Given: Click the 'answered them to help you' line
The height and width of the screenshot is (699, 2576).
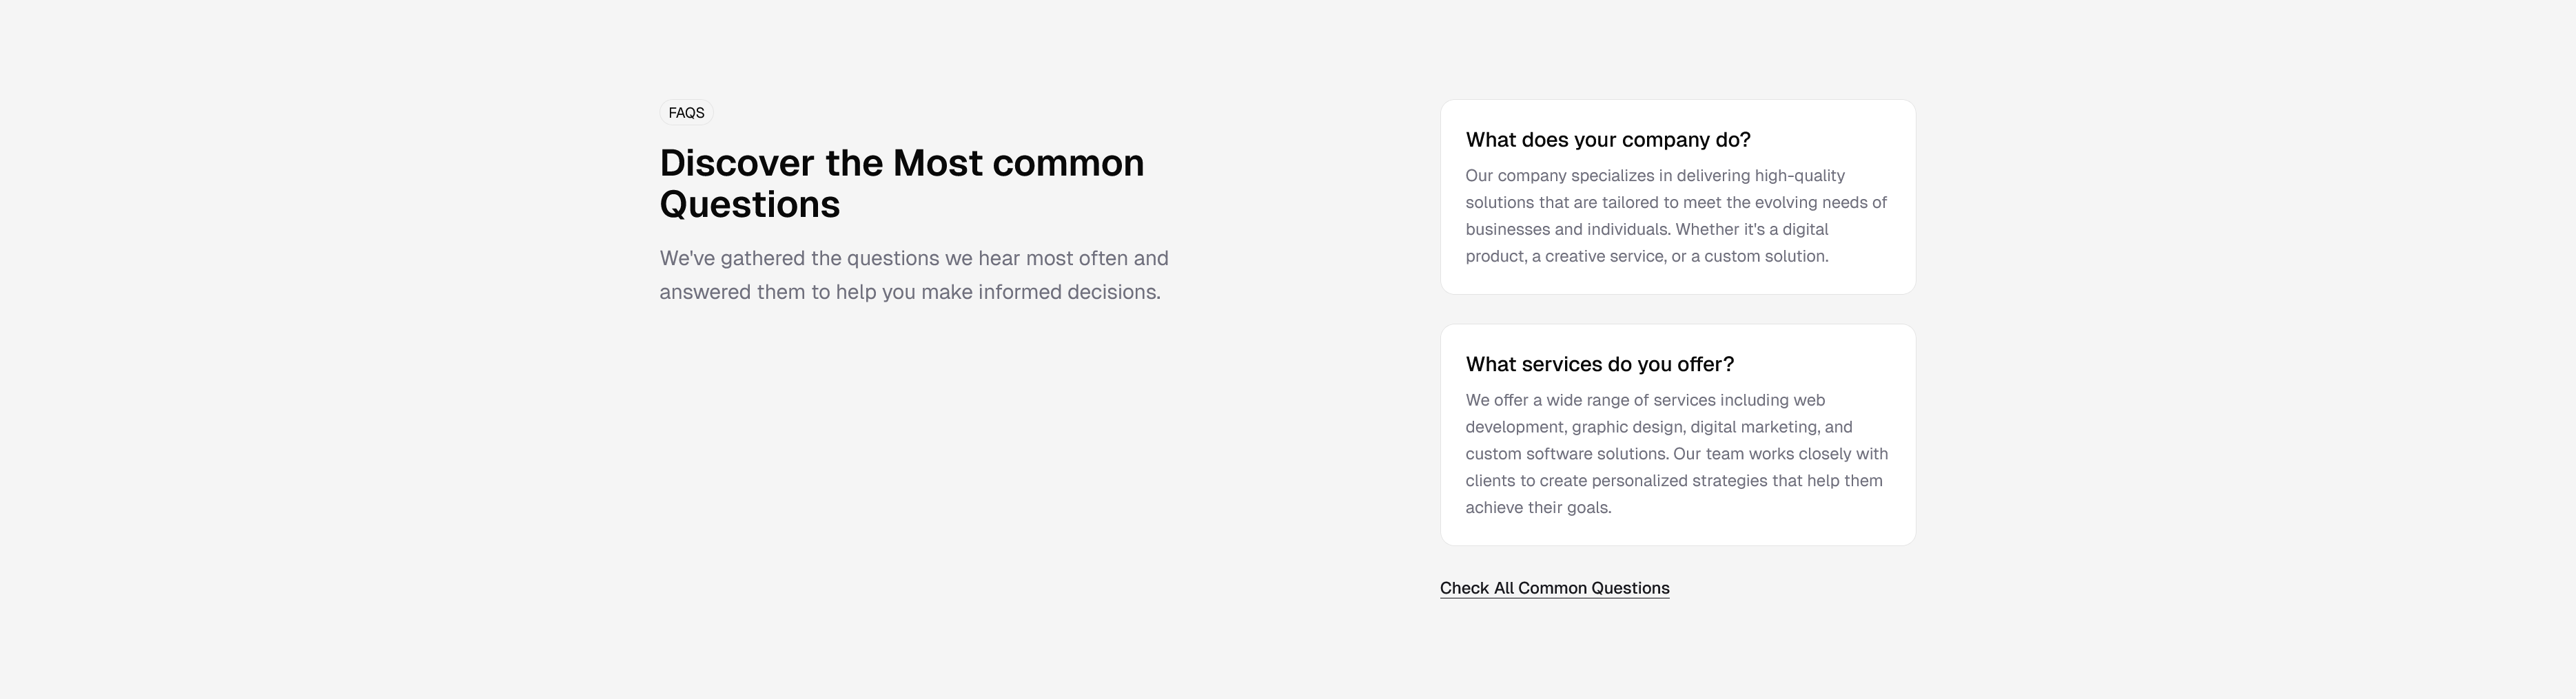Looking at the screenshot, I should tap(909, 292).
